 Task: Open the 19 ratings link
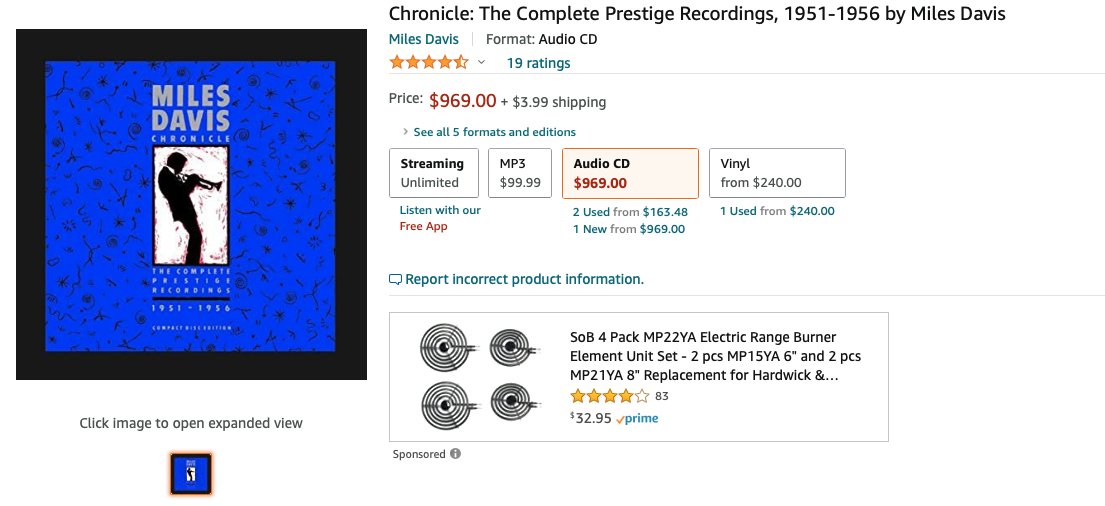538,63
